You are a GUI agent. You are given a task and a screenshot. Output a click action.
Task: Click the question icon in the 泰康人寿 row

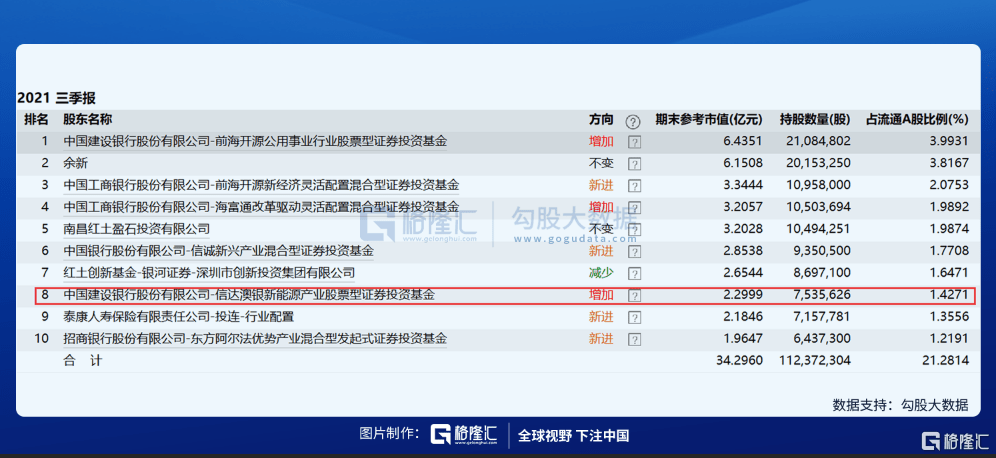[634, 317]
